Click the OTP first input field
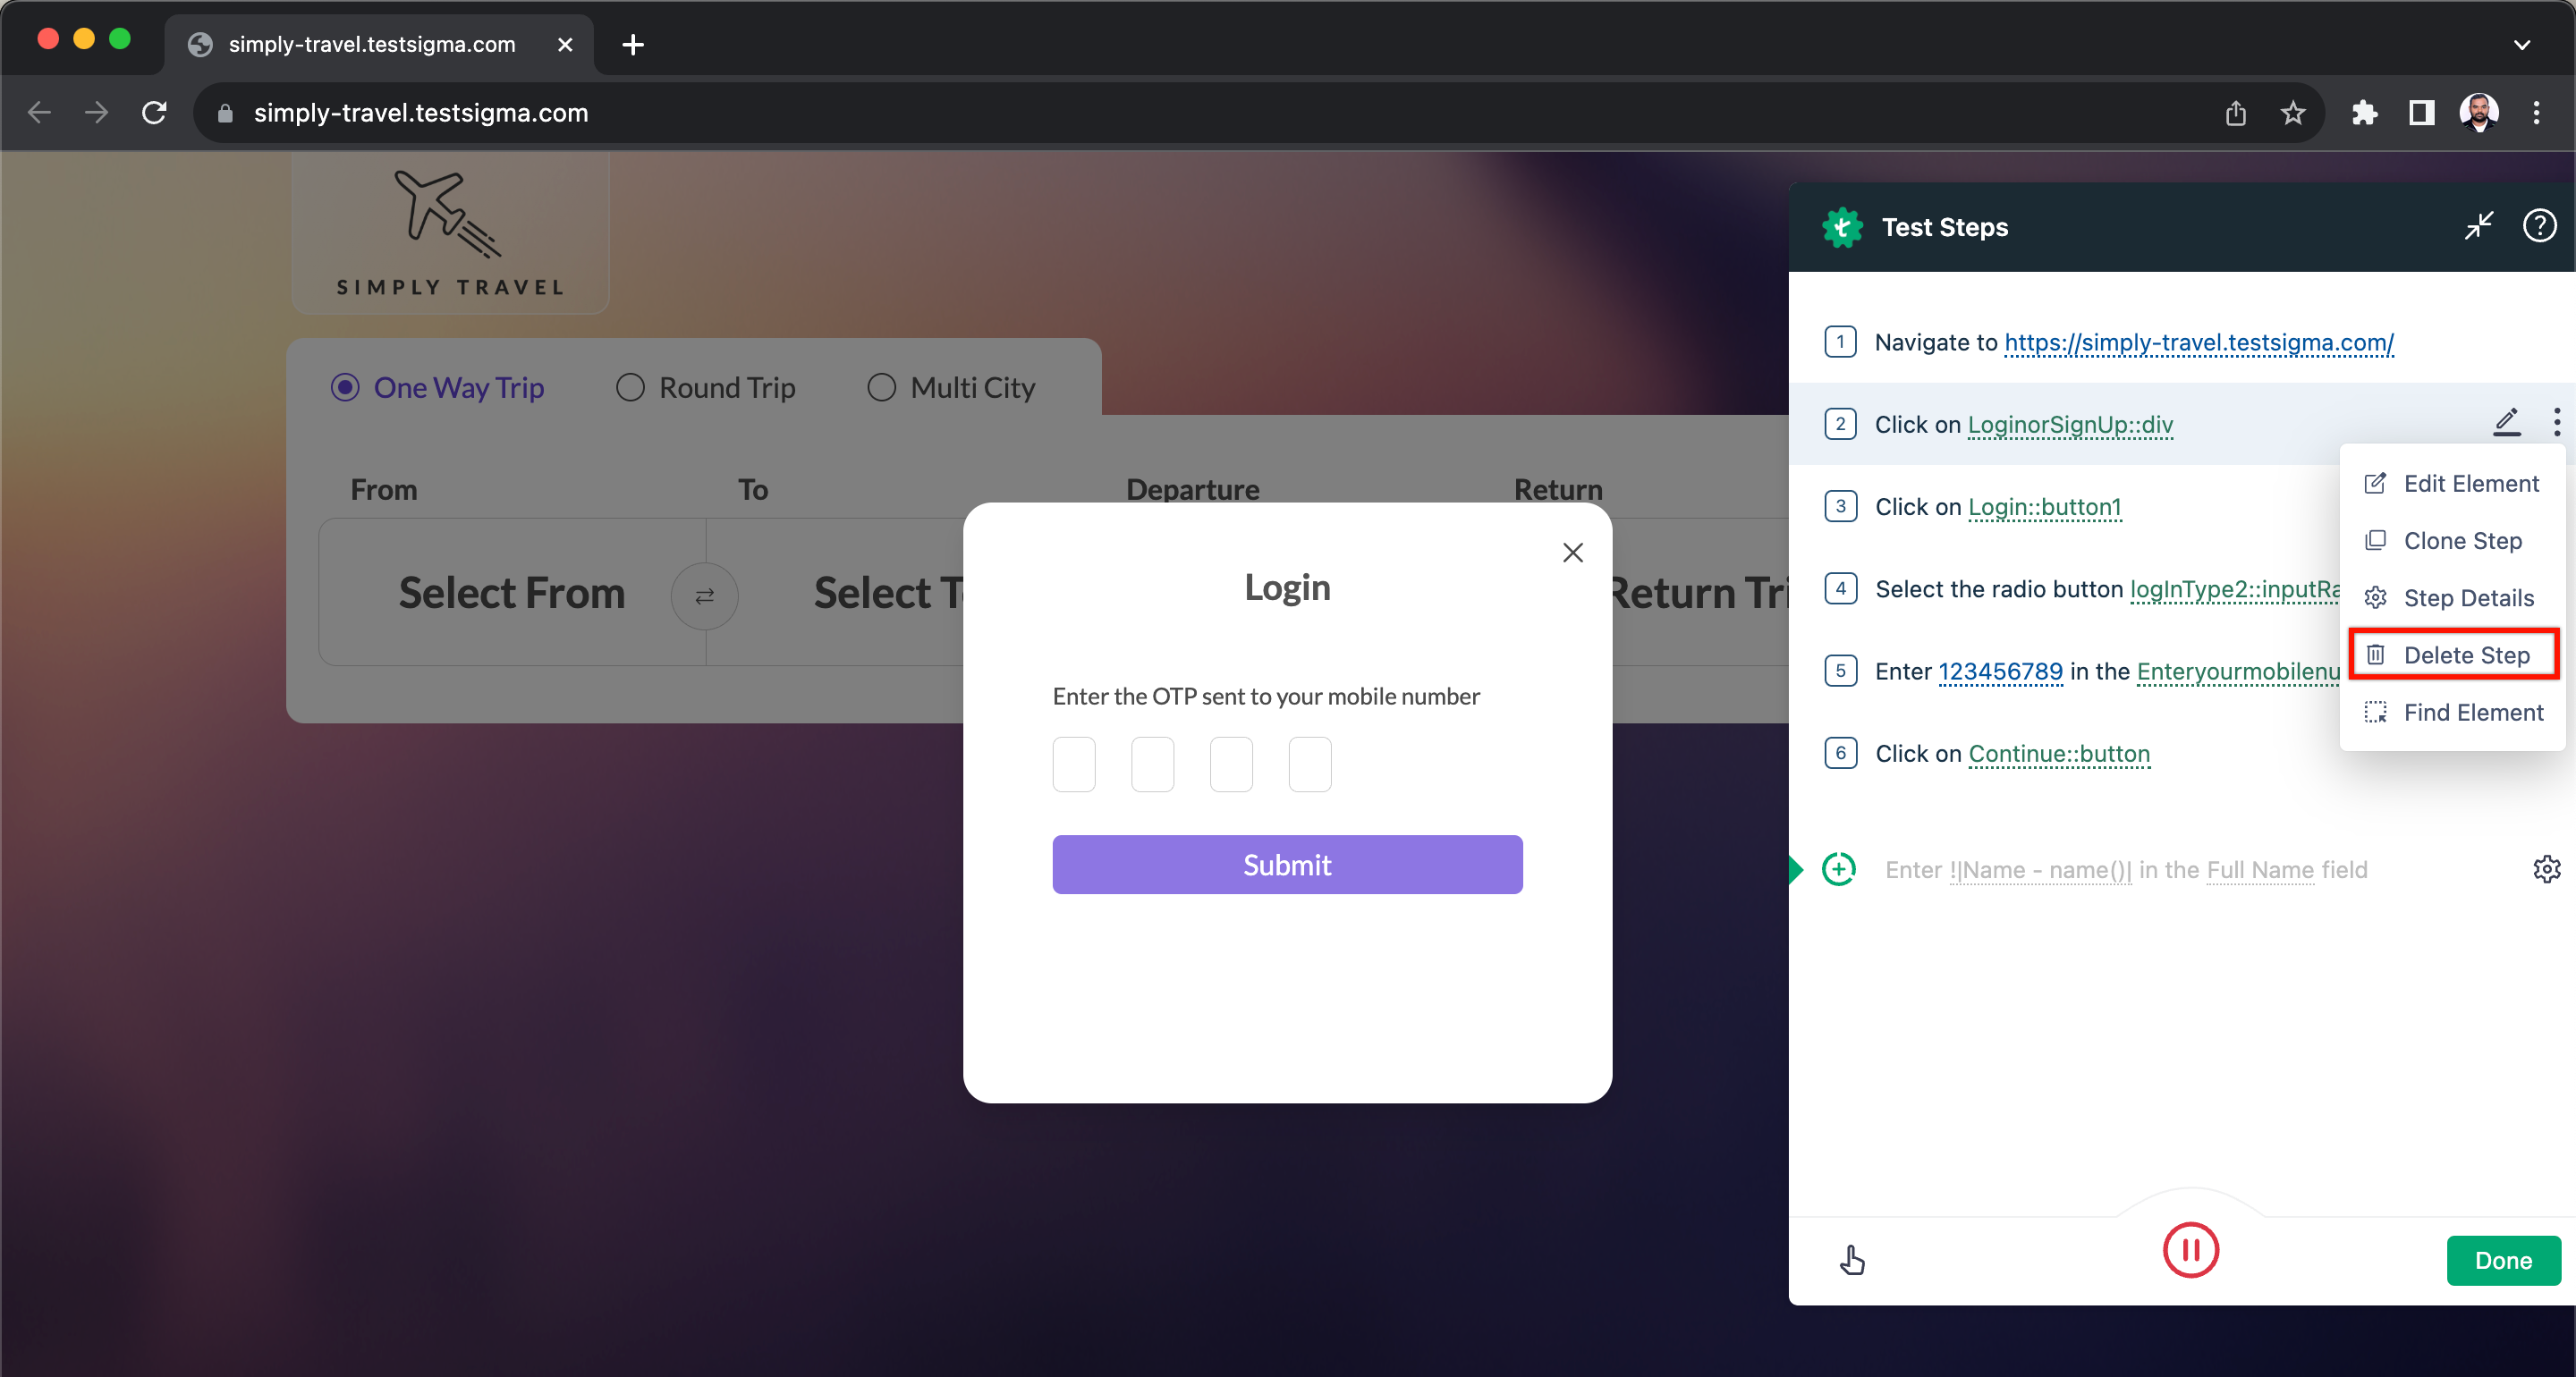The width and height of the screenshot is (2576, 1377). pos(1075,764)
